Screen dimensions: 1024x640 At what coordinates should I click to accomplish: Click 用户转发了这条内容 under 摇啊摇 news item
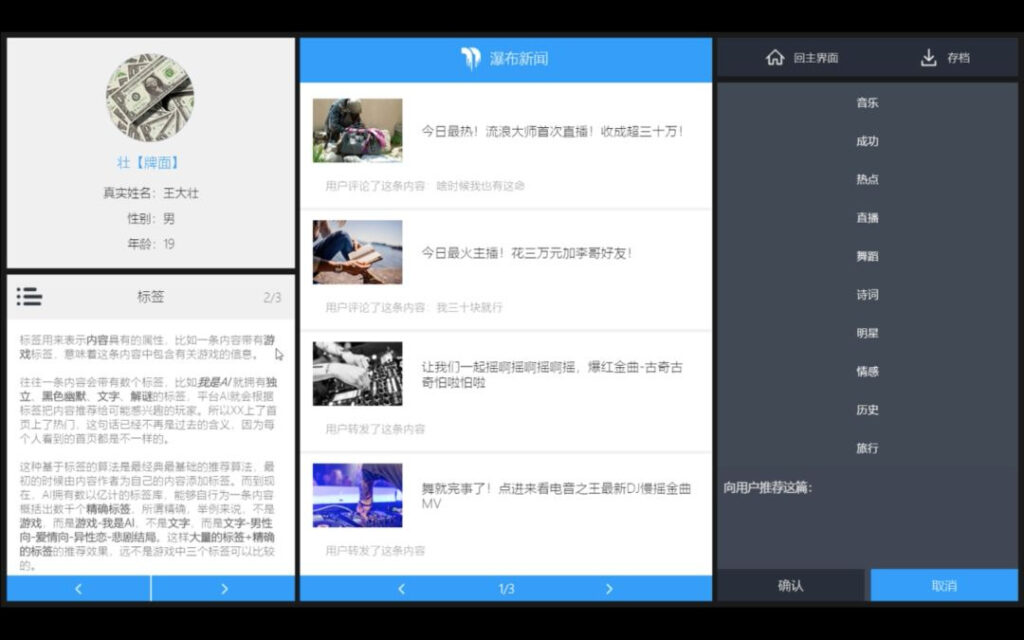click(x=375, y=429)
